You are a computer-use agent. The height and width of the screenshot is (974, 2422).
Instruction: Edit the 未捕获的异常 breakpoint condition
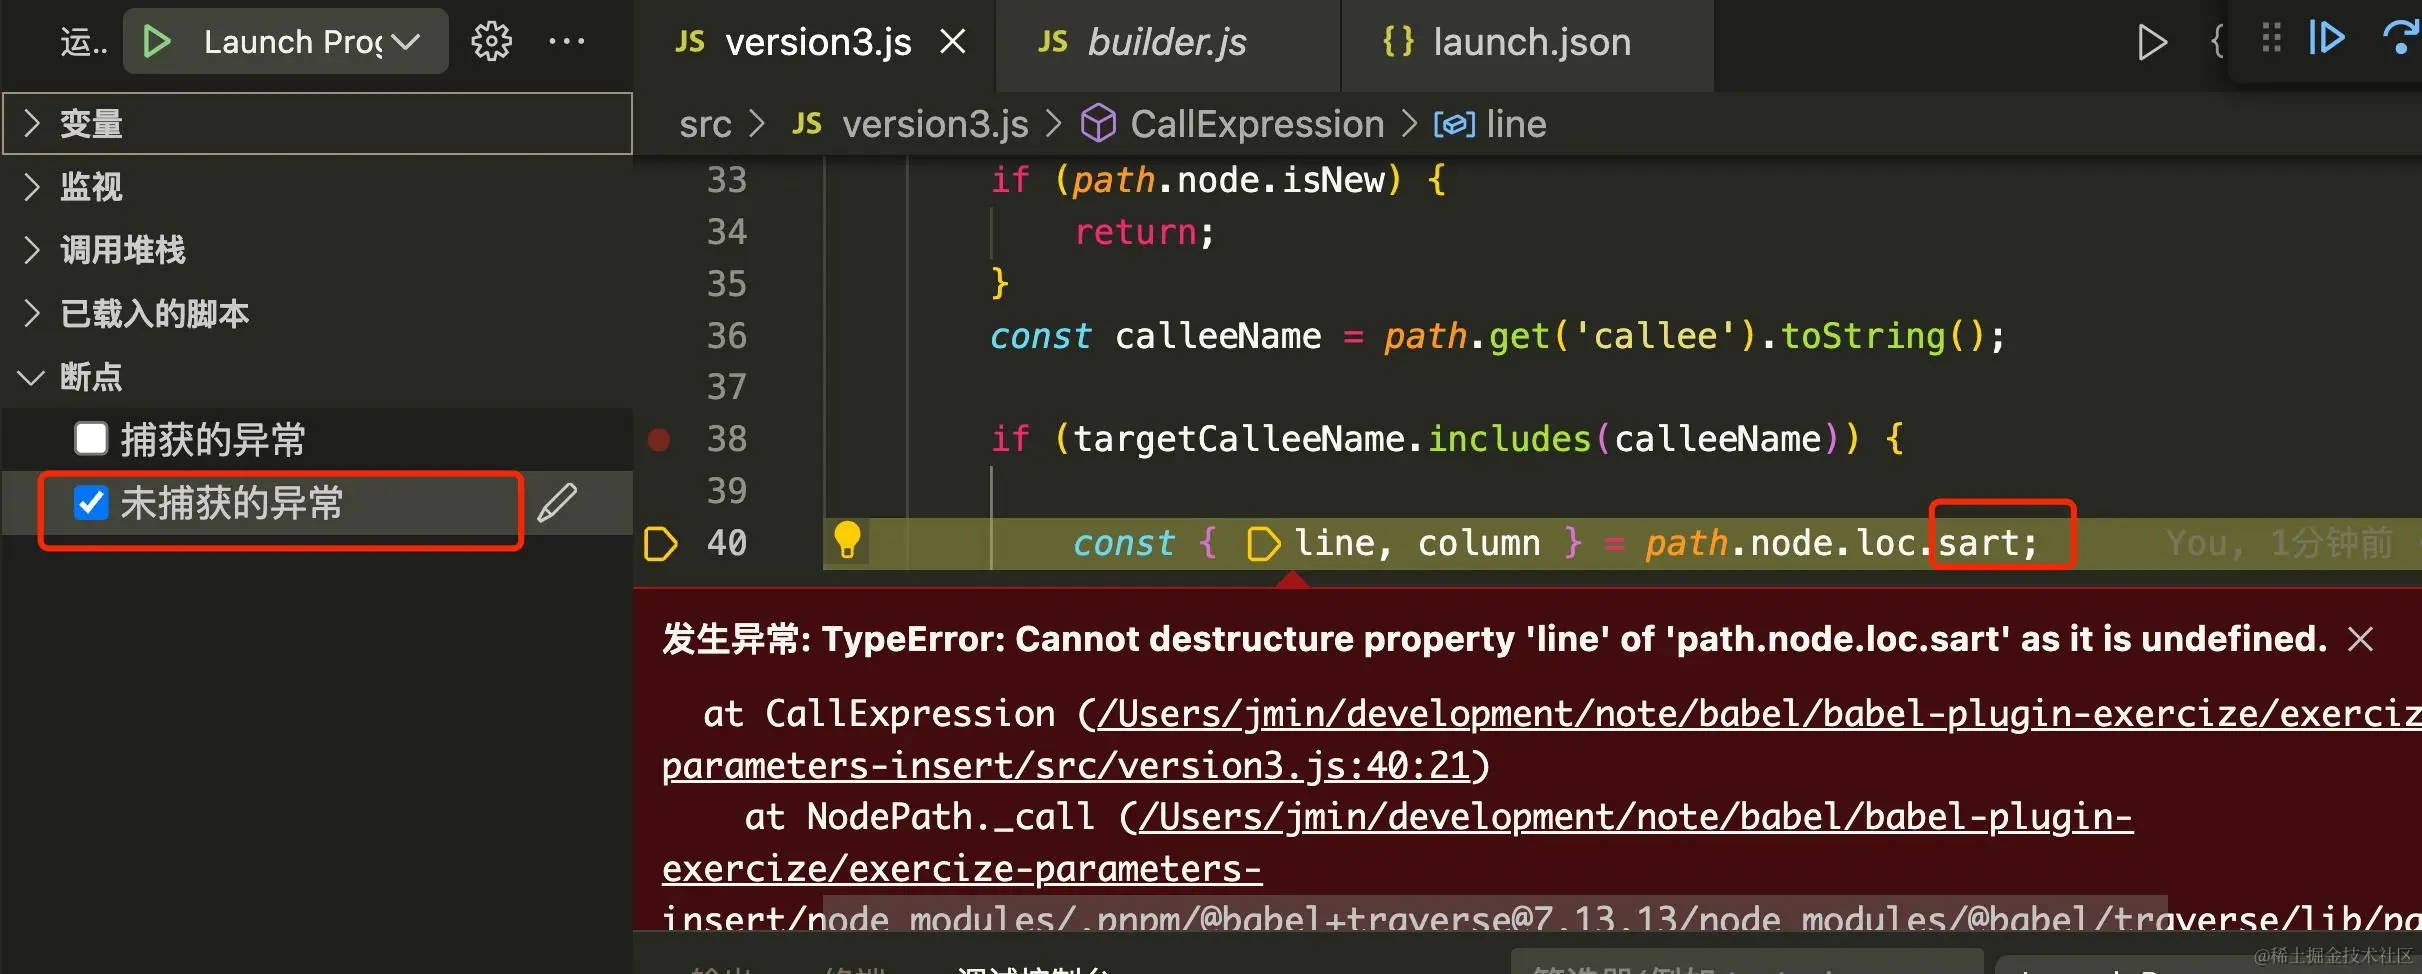(557, 503)
